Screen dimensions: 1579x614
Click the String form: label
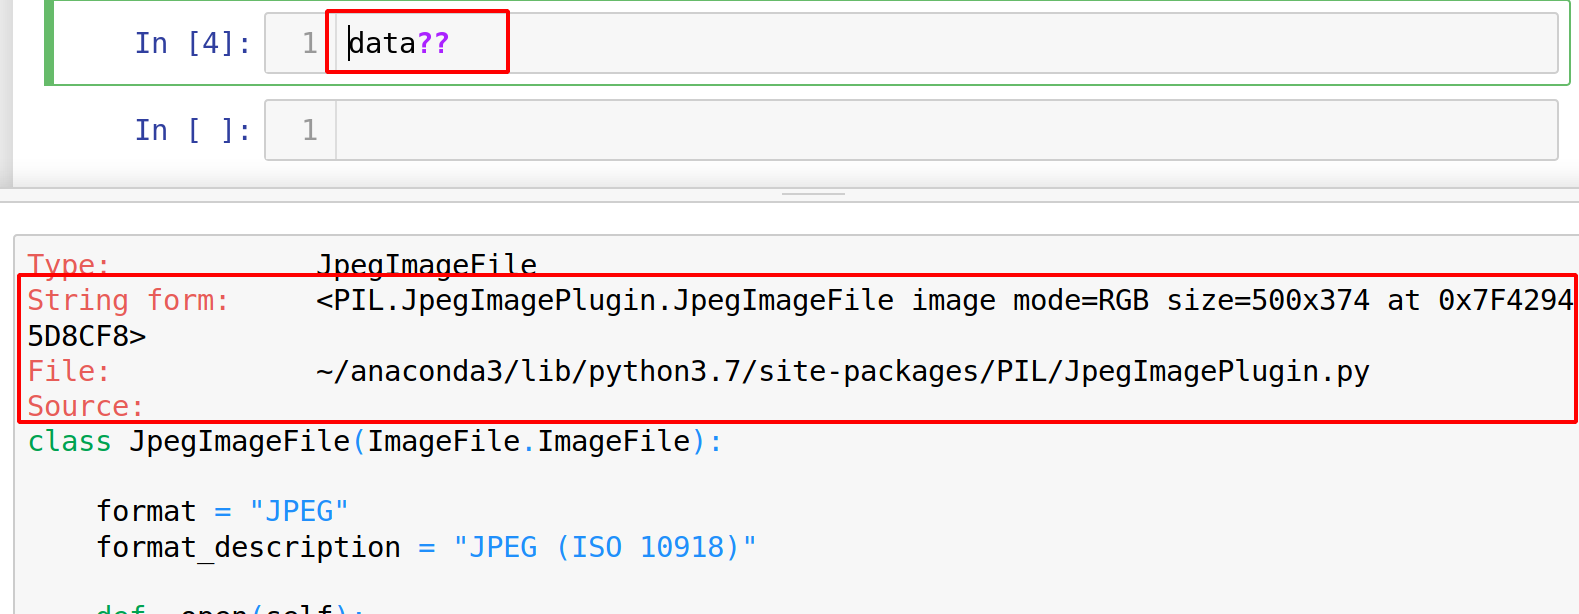pyautogui.click(x=127, y=300)
